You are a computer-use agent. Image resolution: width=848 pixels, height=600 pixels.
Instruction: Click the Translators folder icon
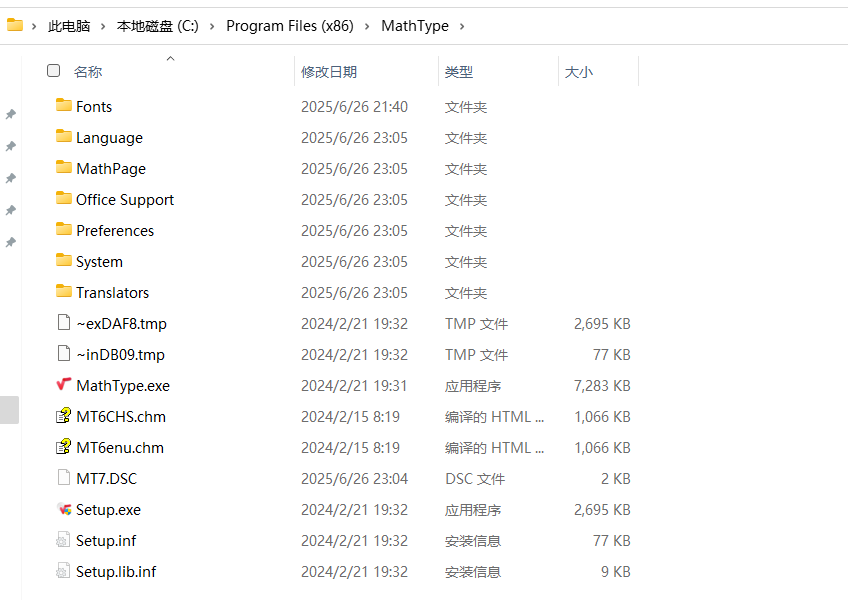pyautogui.click(x=64, y=291)
